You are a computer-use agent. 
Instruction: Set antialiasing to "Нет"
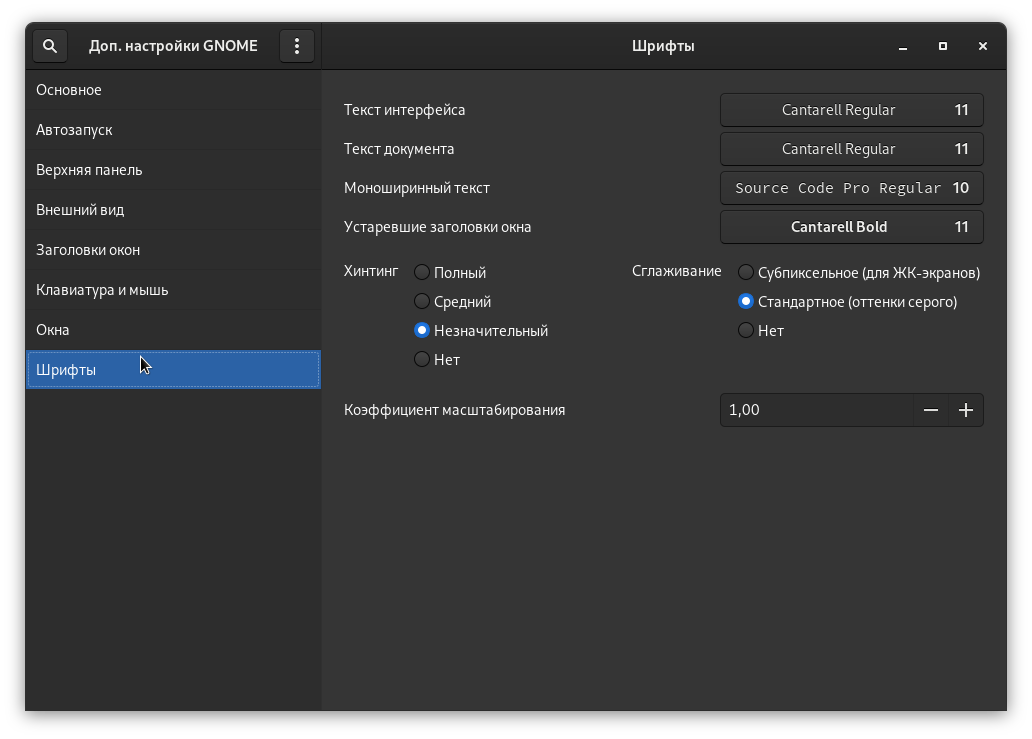coord(746,330)
